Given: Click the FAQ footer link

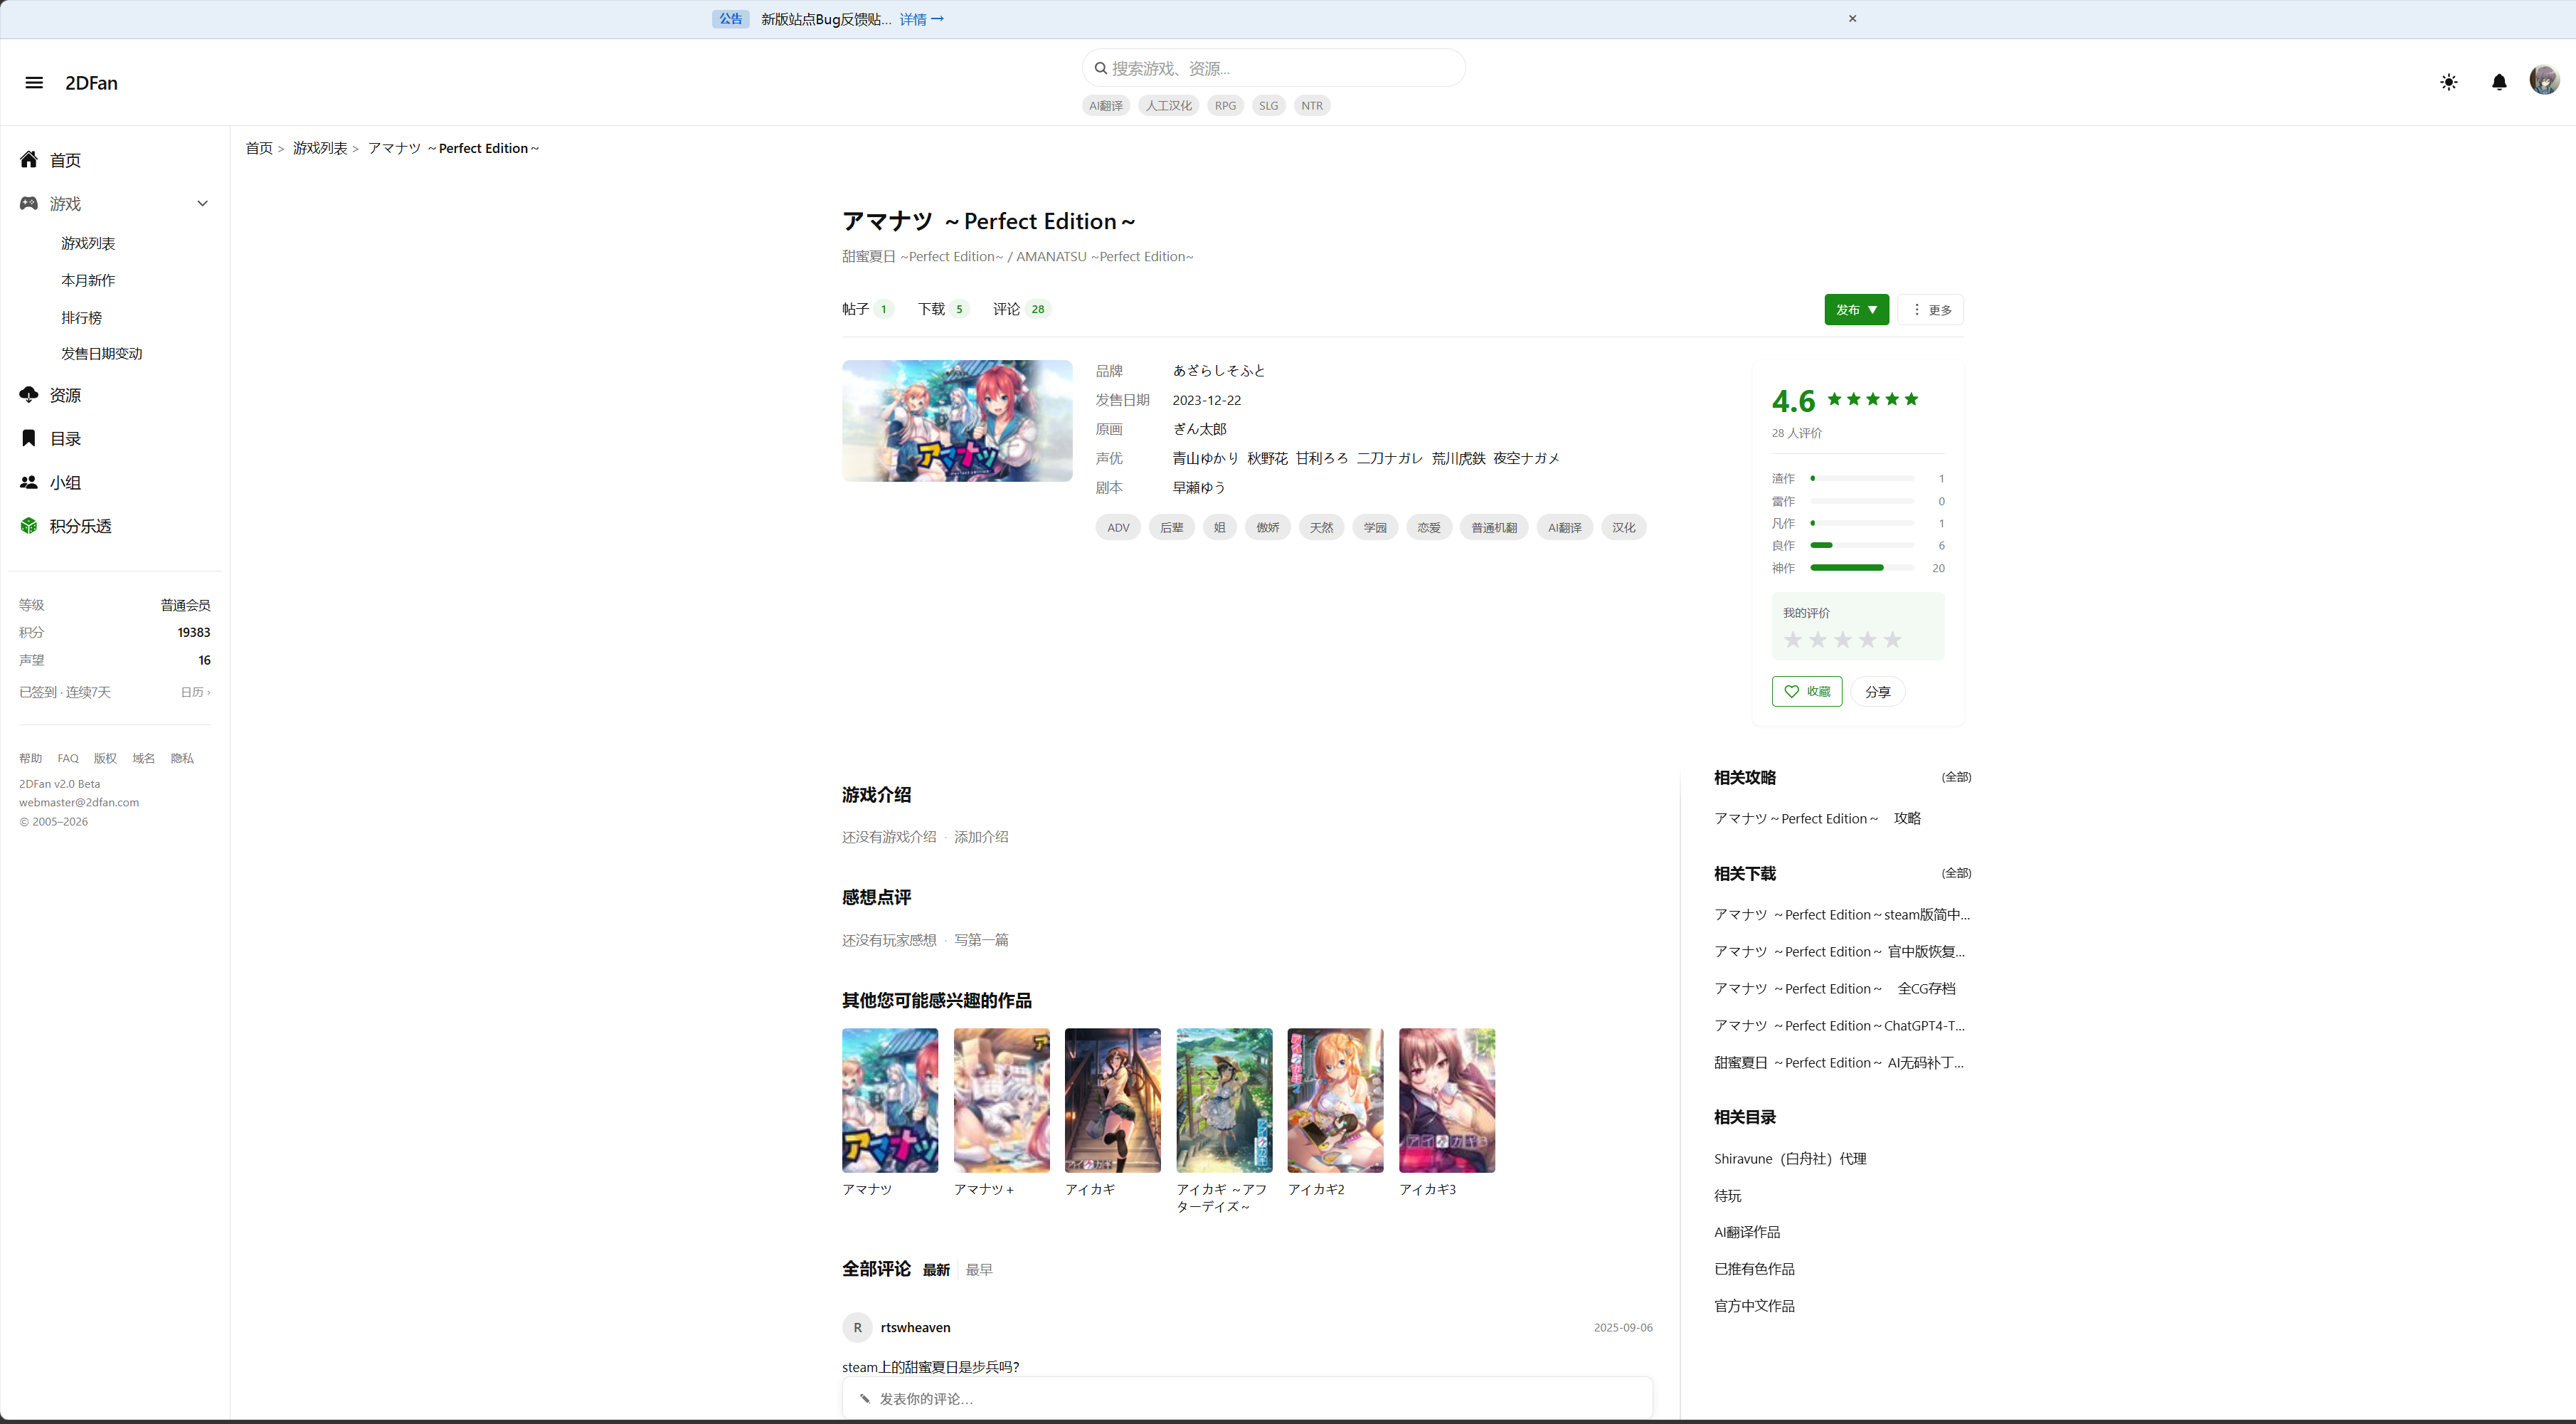Looking at the screenshot, I should pyautogui.click(x=68, y=759).
